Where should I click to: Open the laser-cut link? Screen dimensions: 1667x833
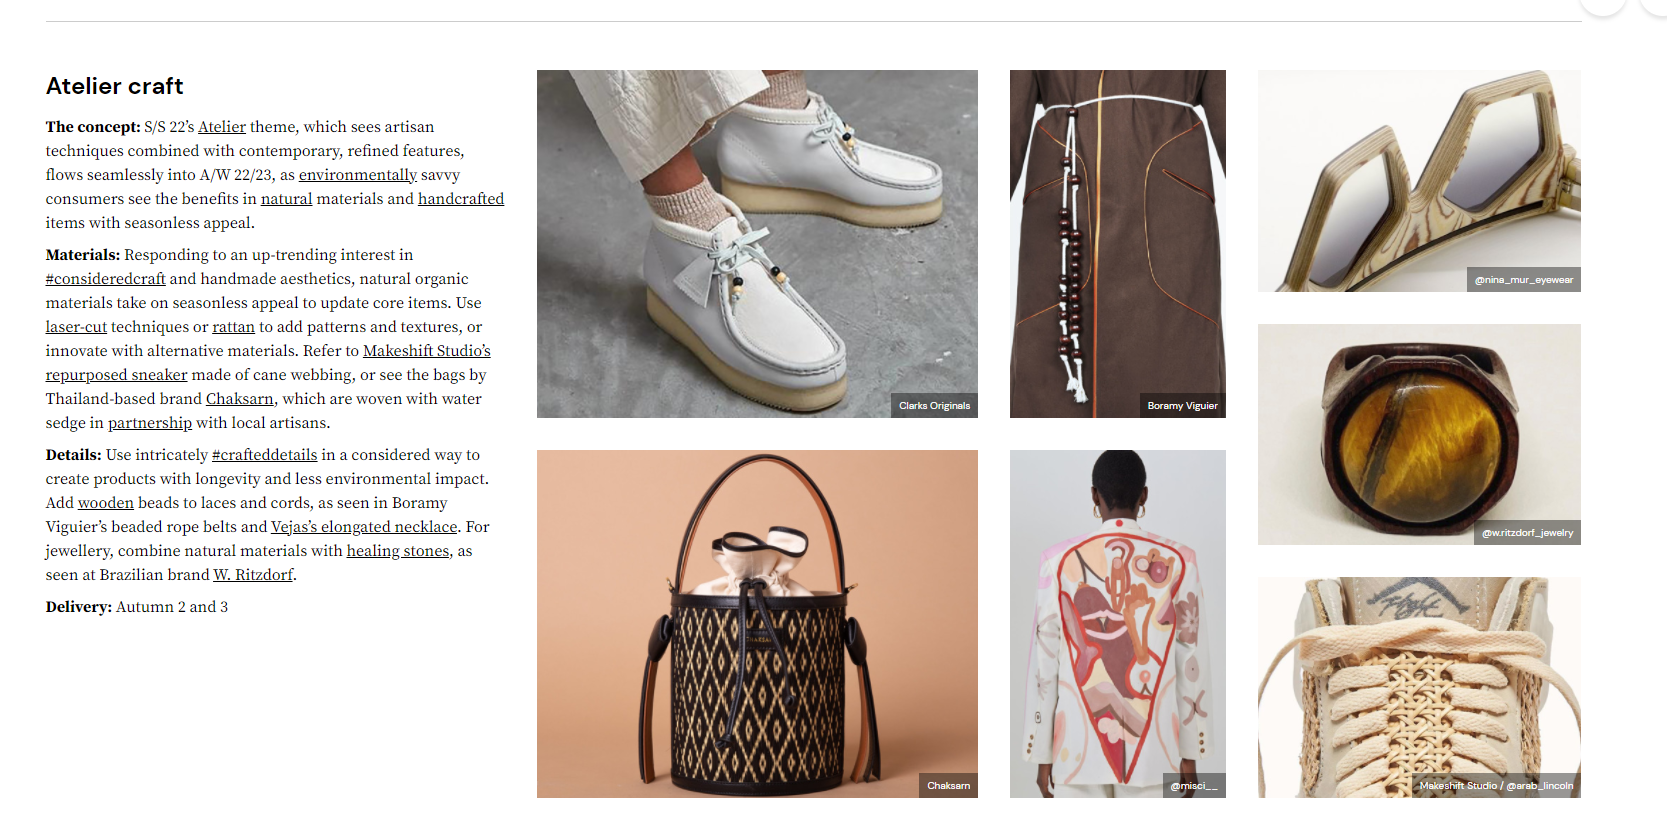[76, 327]
